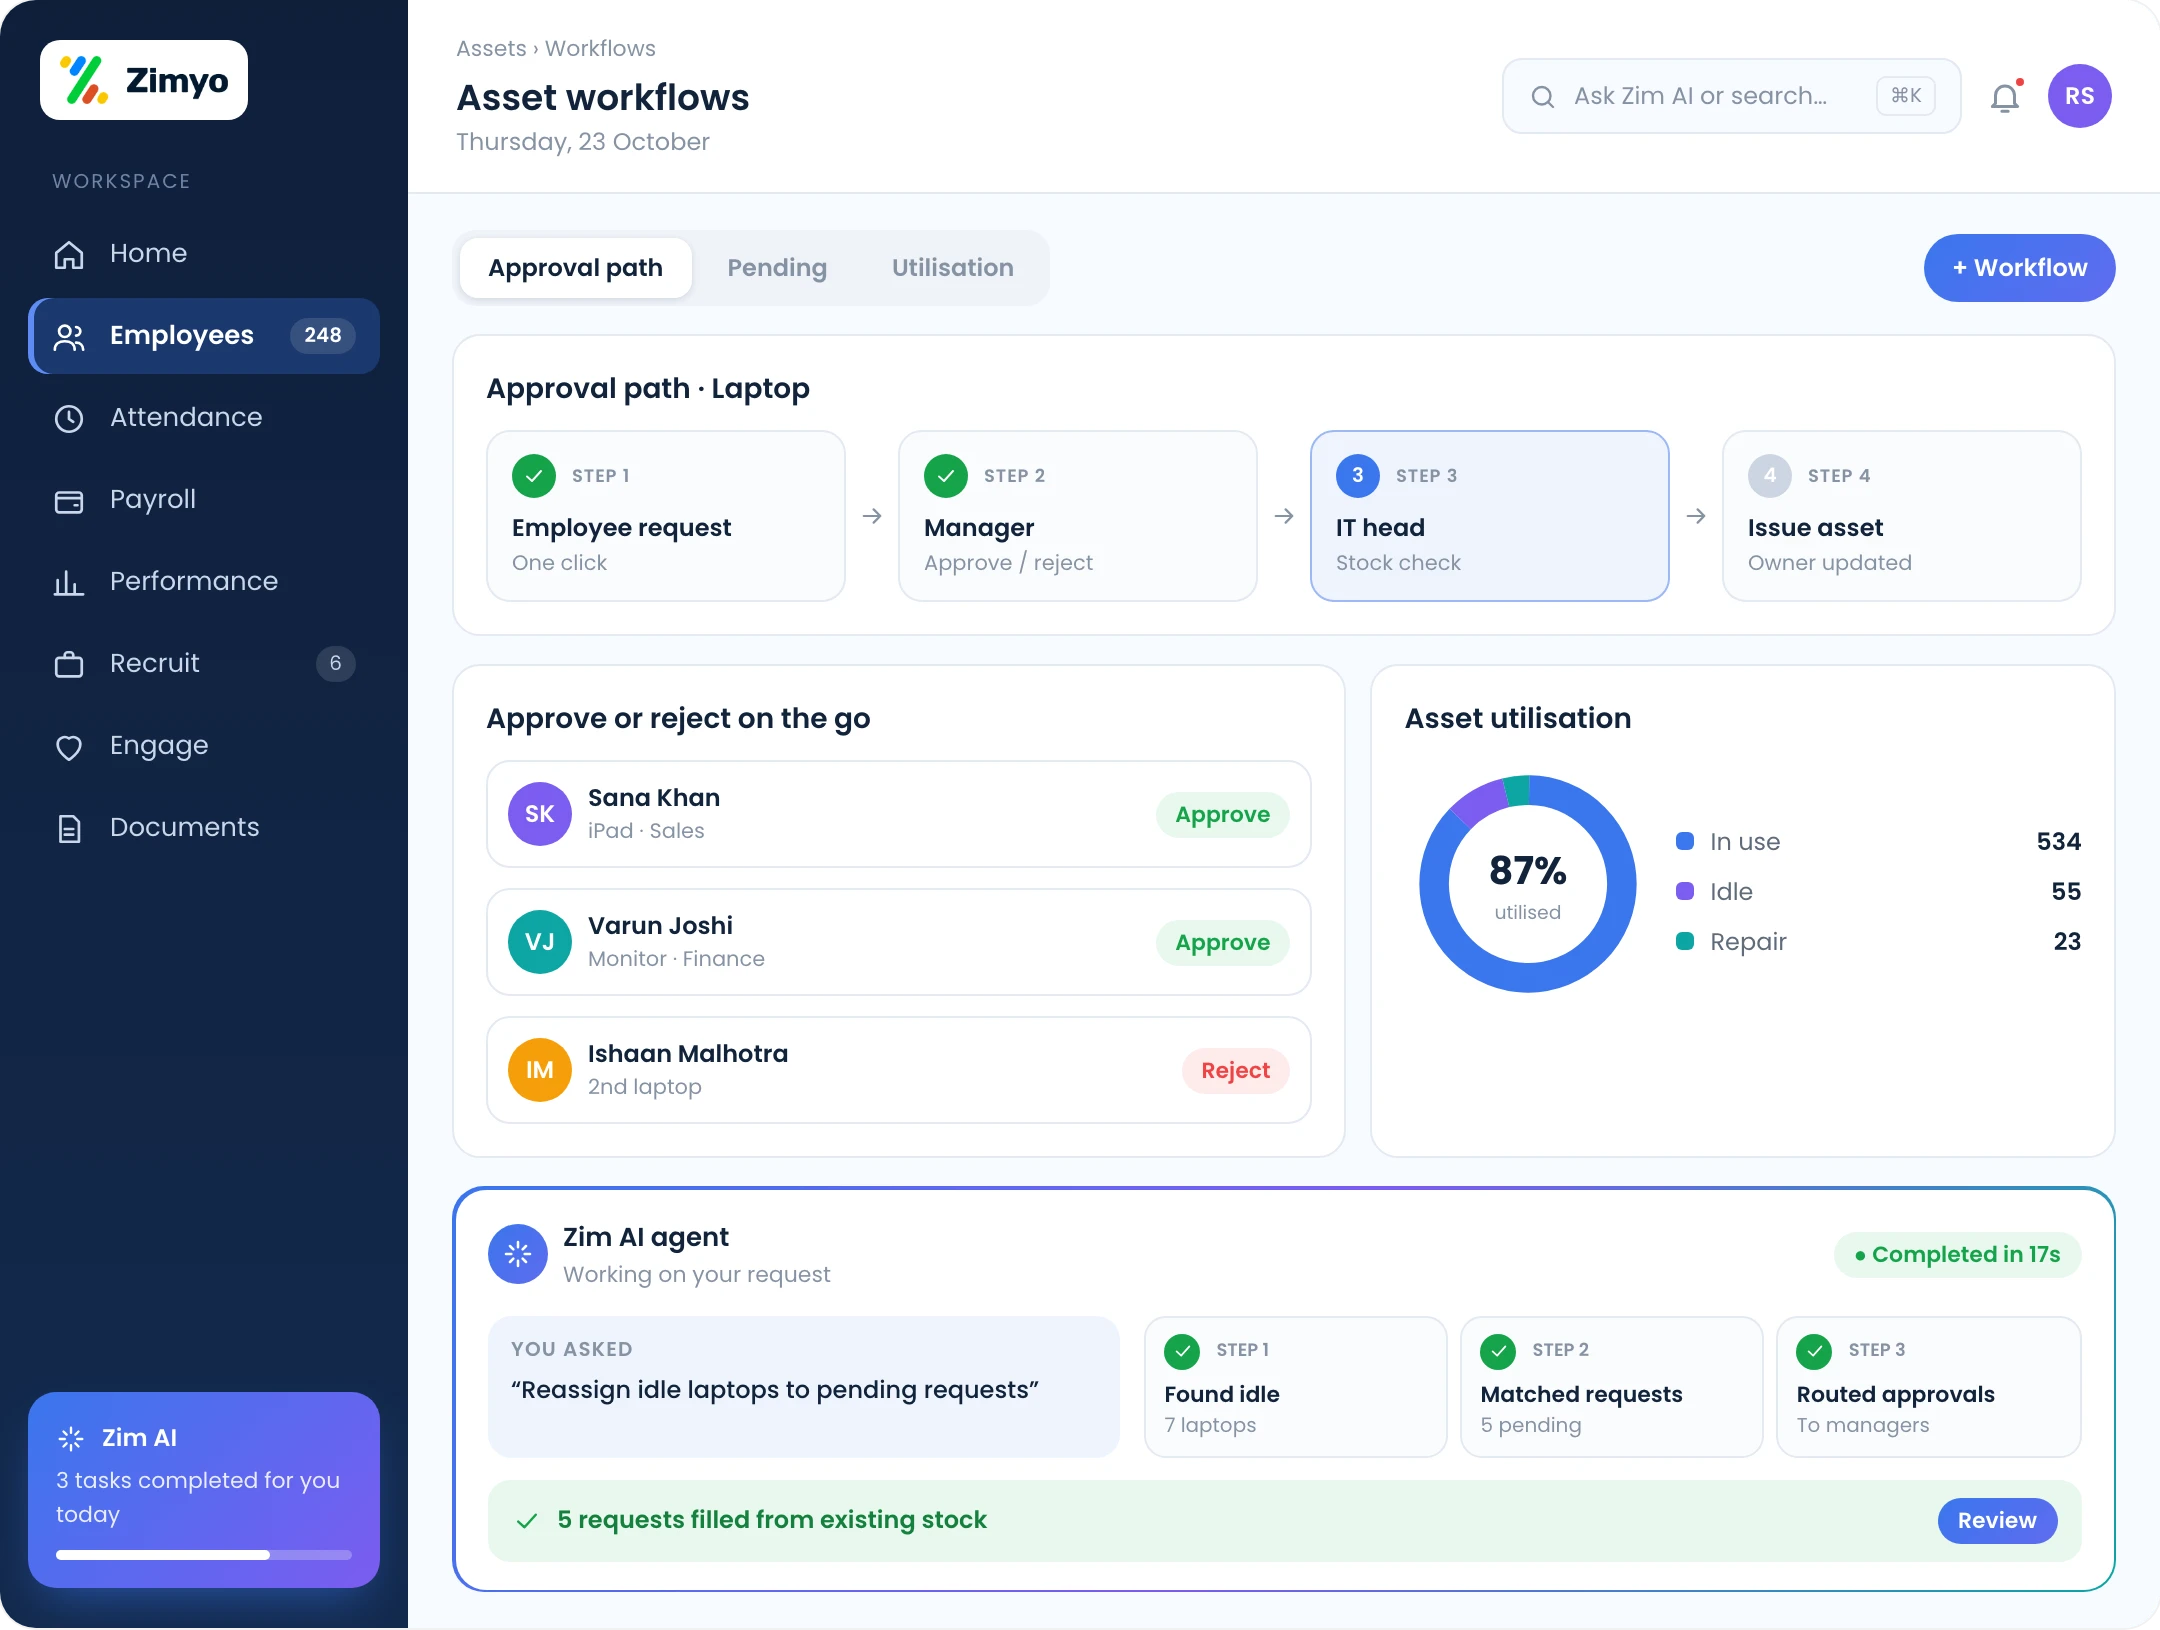Open Found idle 7 laptops step

(x=1295, y=1387)
